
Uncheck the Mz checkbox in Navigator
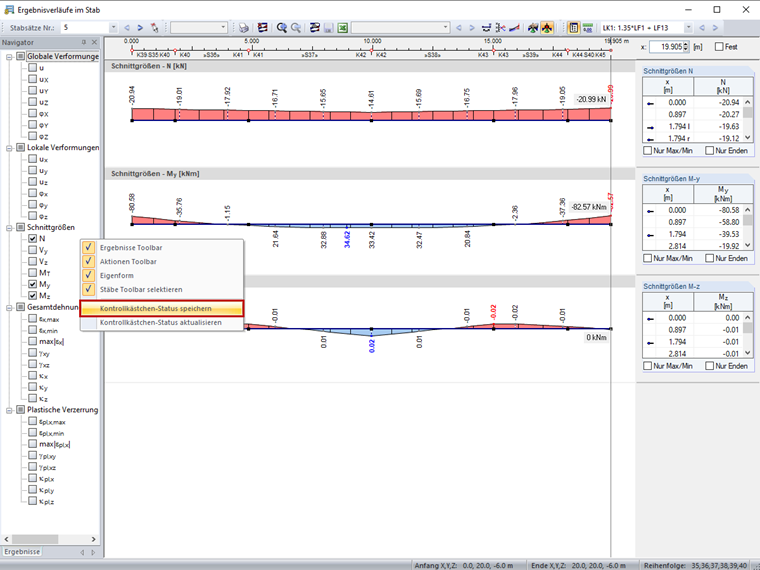32,295
